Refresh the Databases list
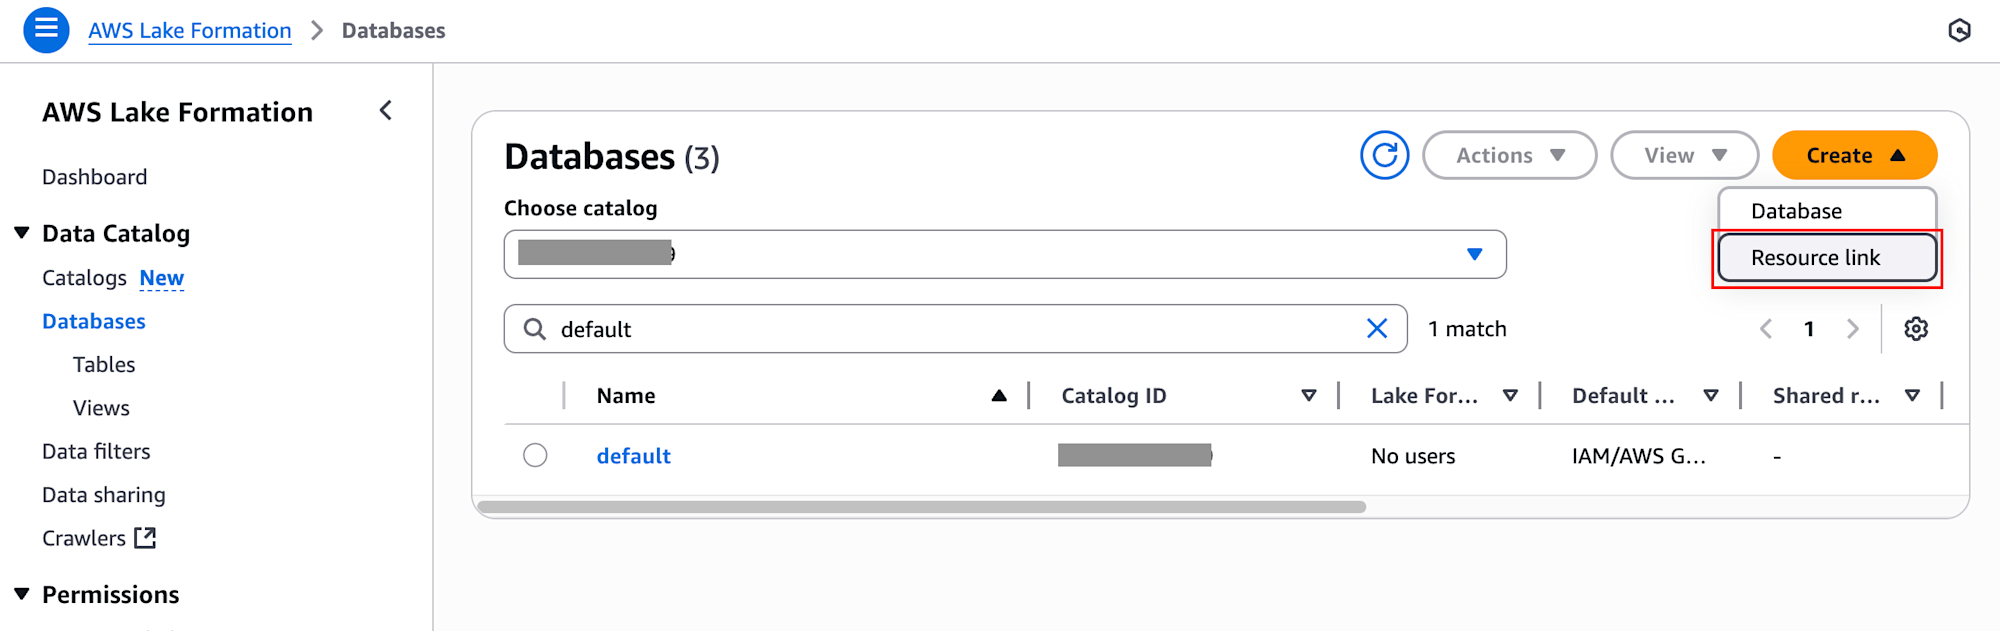The image size is (2000, 631). point(1384,155)
